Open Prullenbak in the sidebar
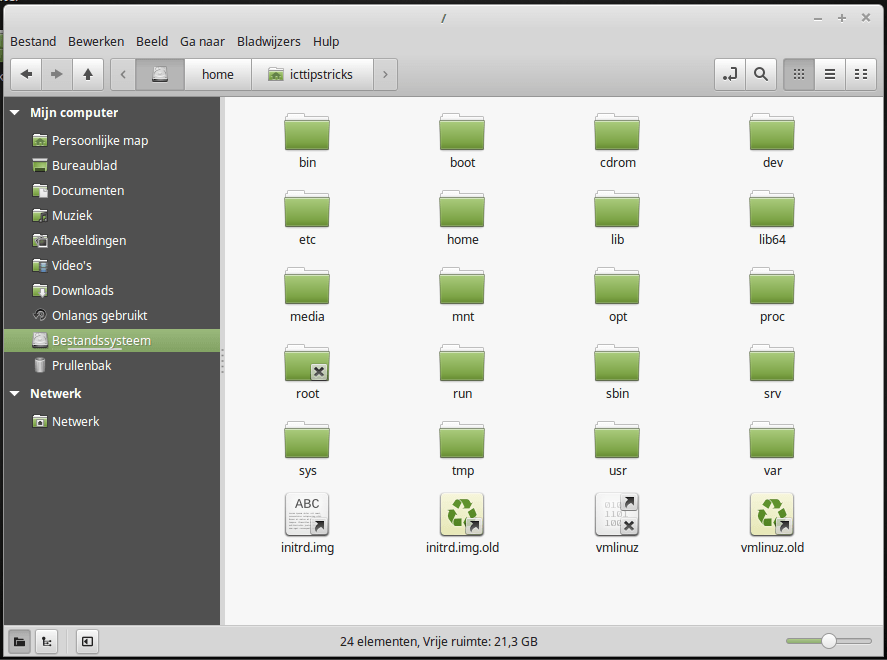 112,365
